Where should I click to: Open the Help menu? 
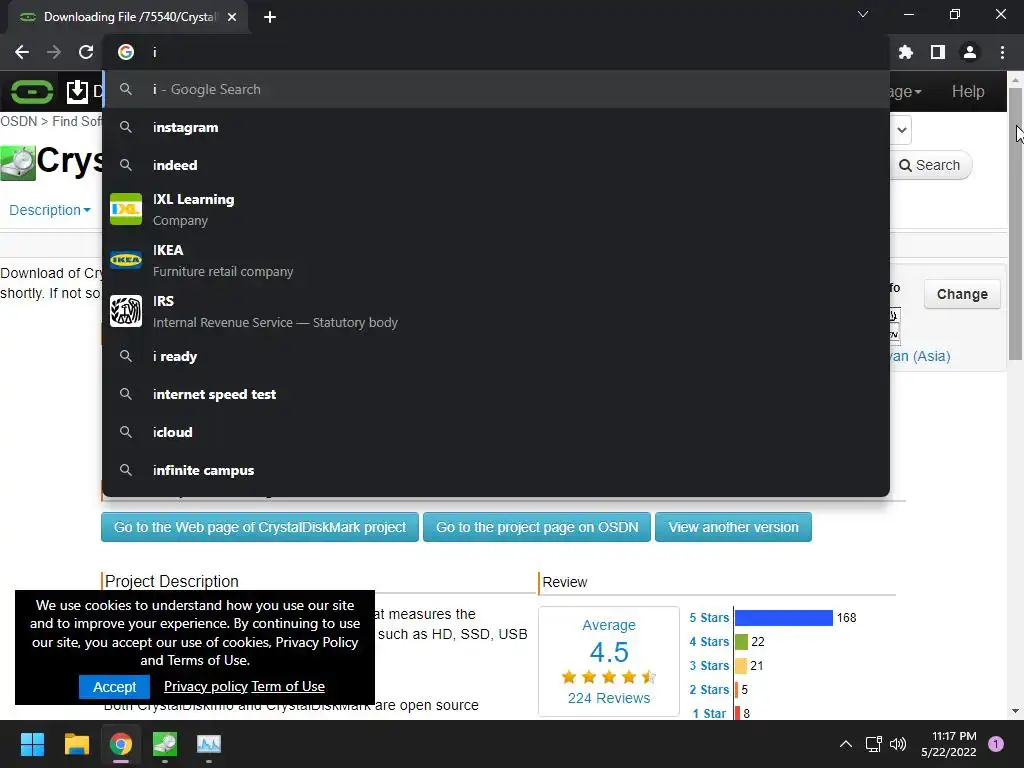click(968, 91)
